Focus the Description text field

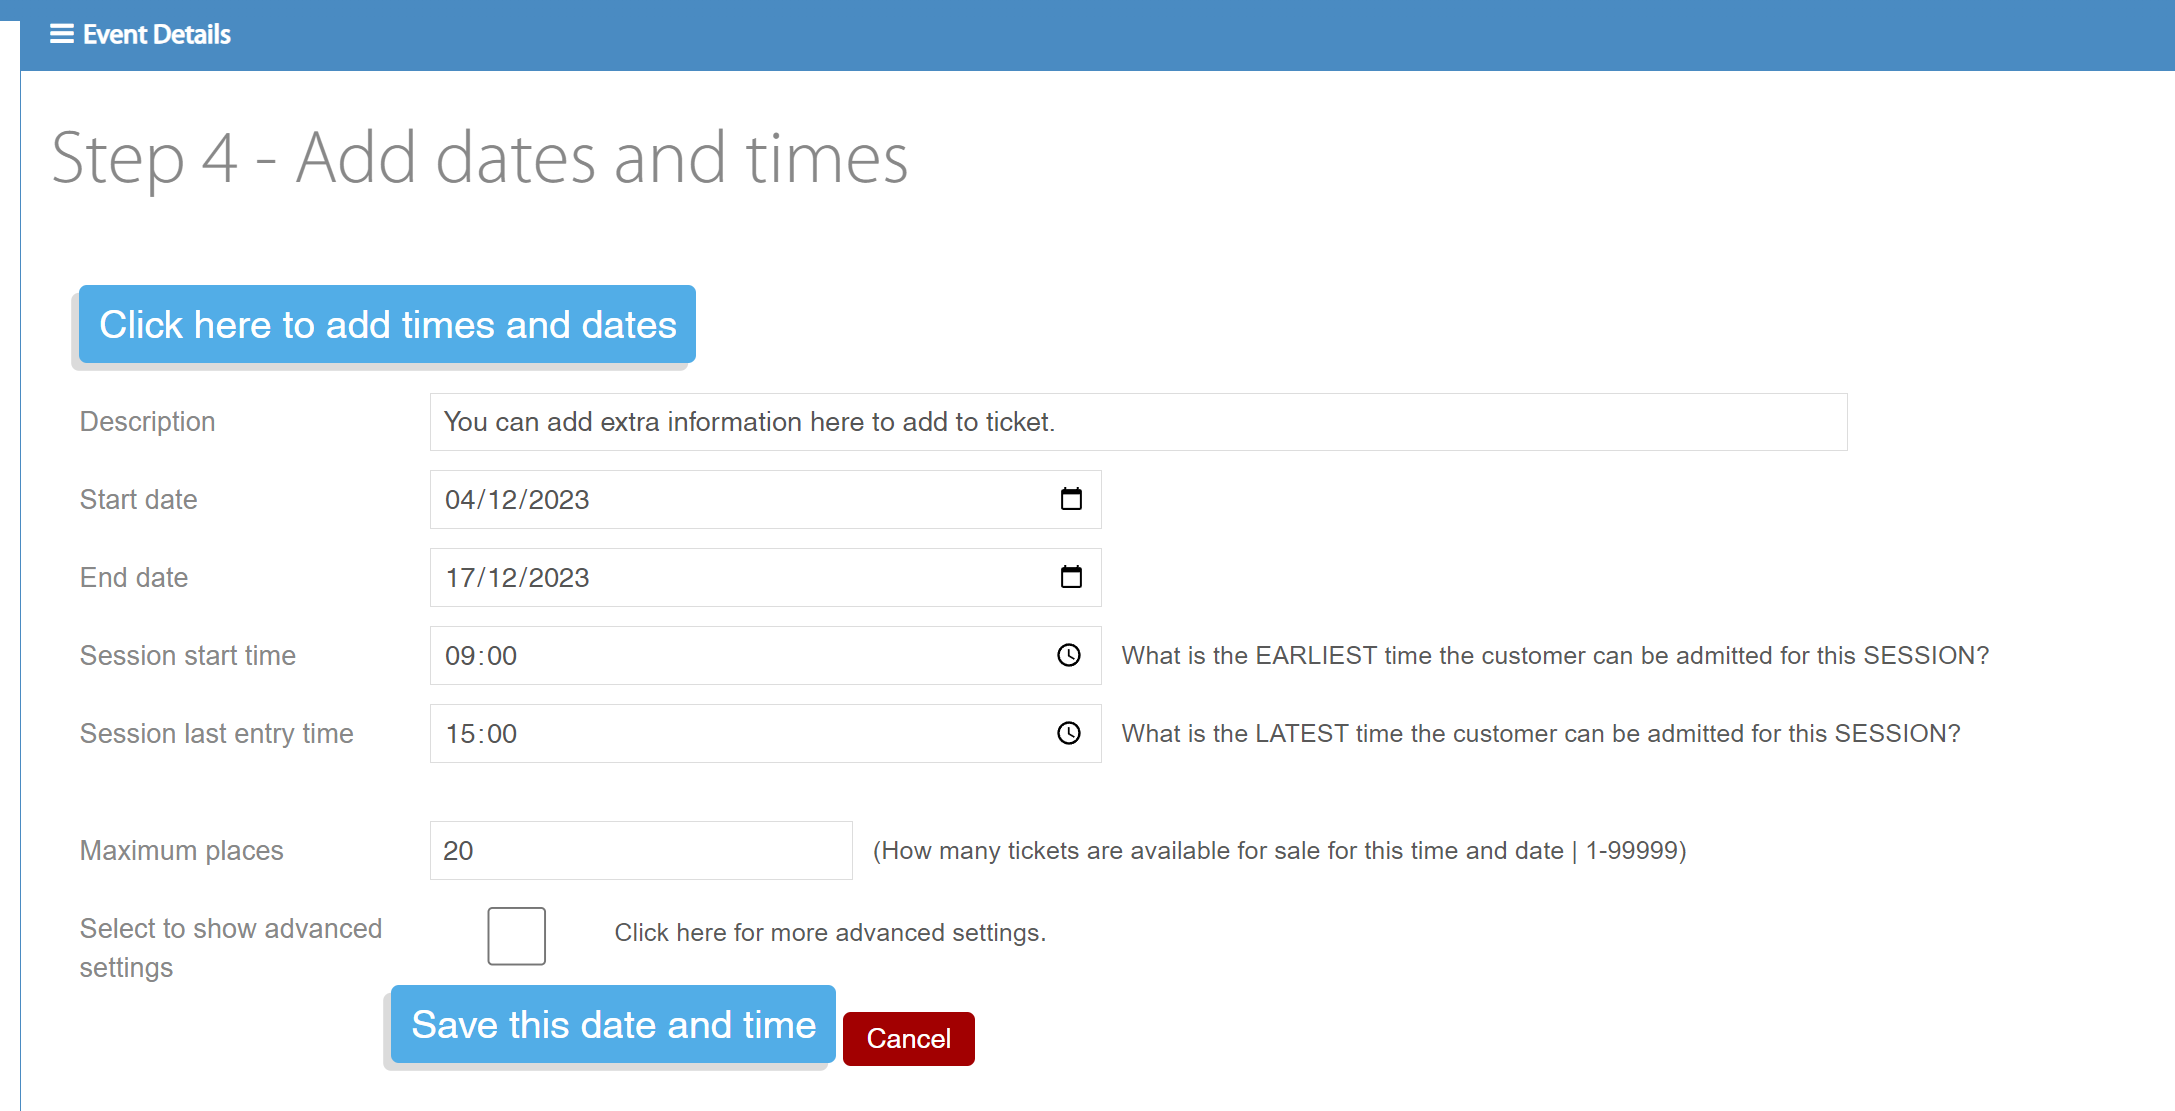coord(1137,422)
